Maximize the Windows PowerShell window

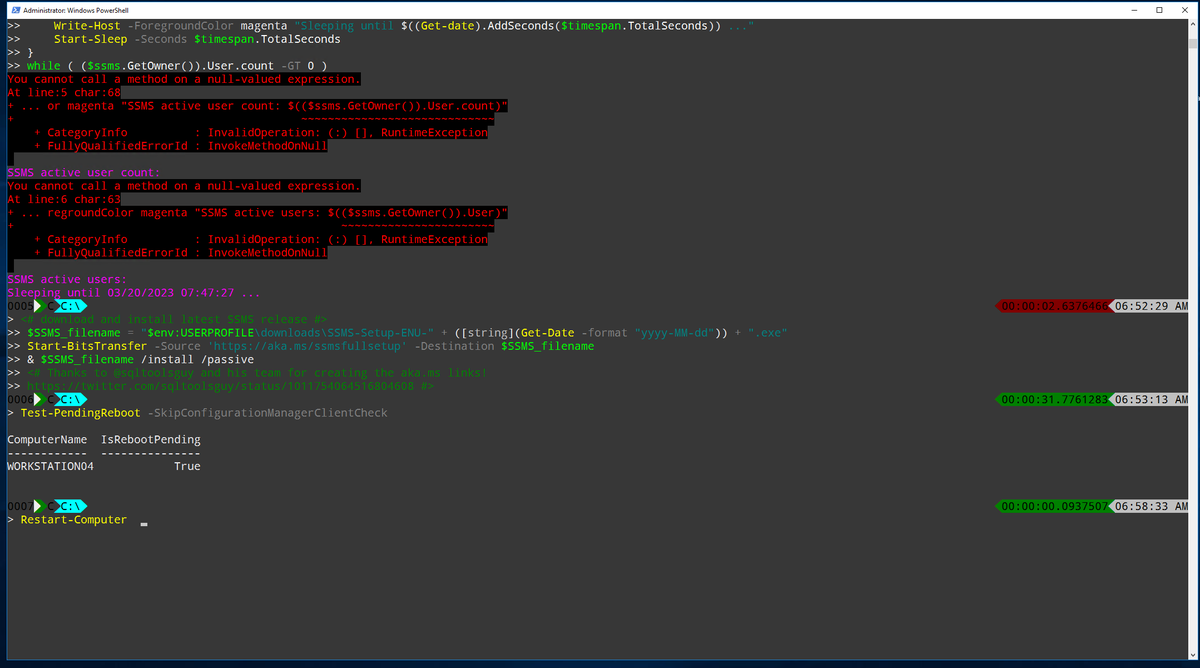point(1158,9)
